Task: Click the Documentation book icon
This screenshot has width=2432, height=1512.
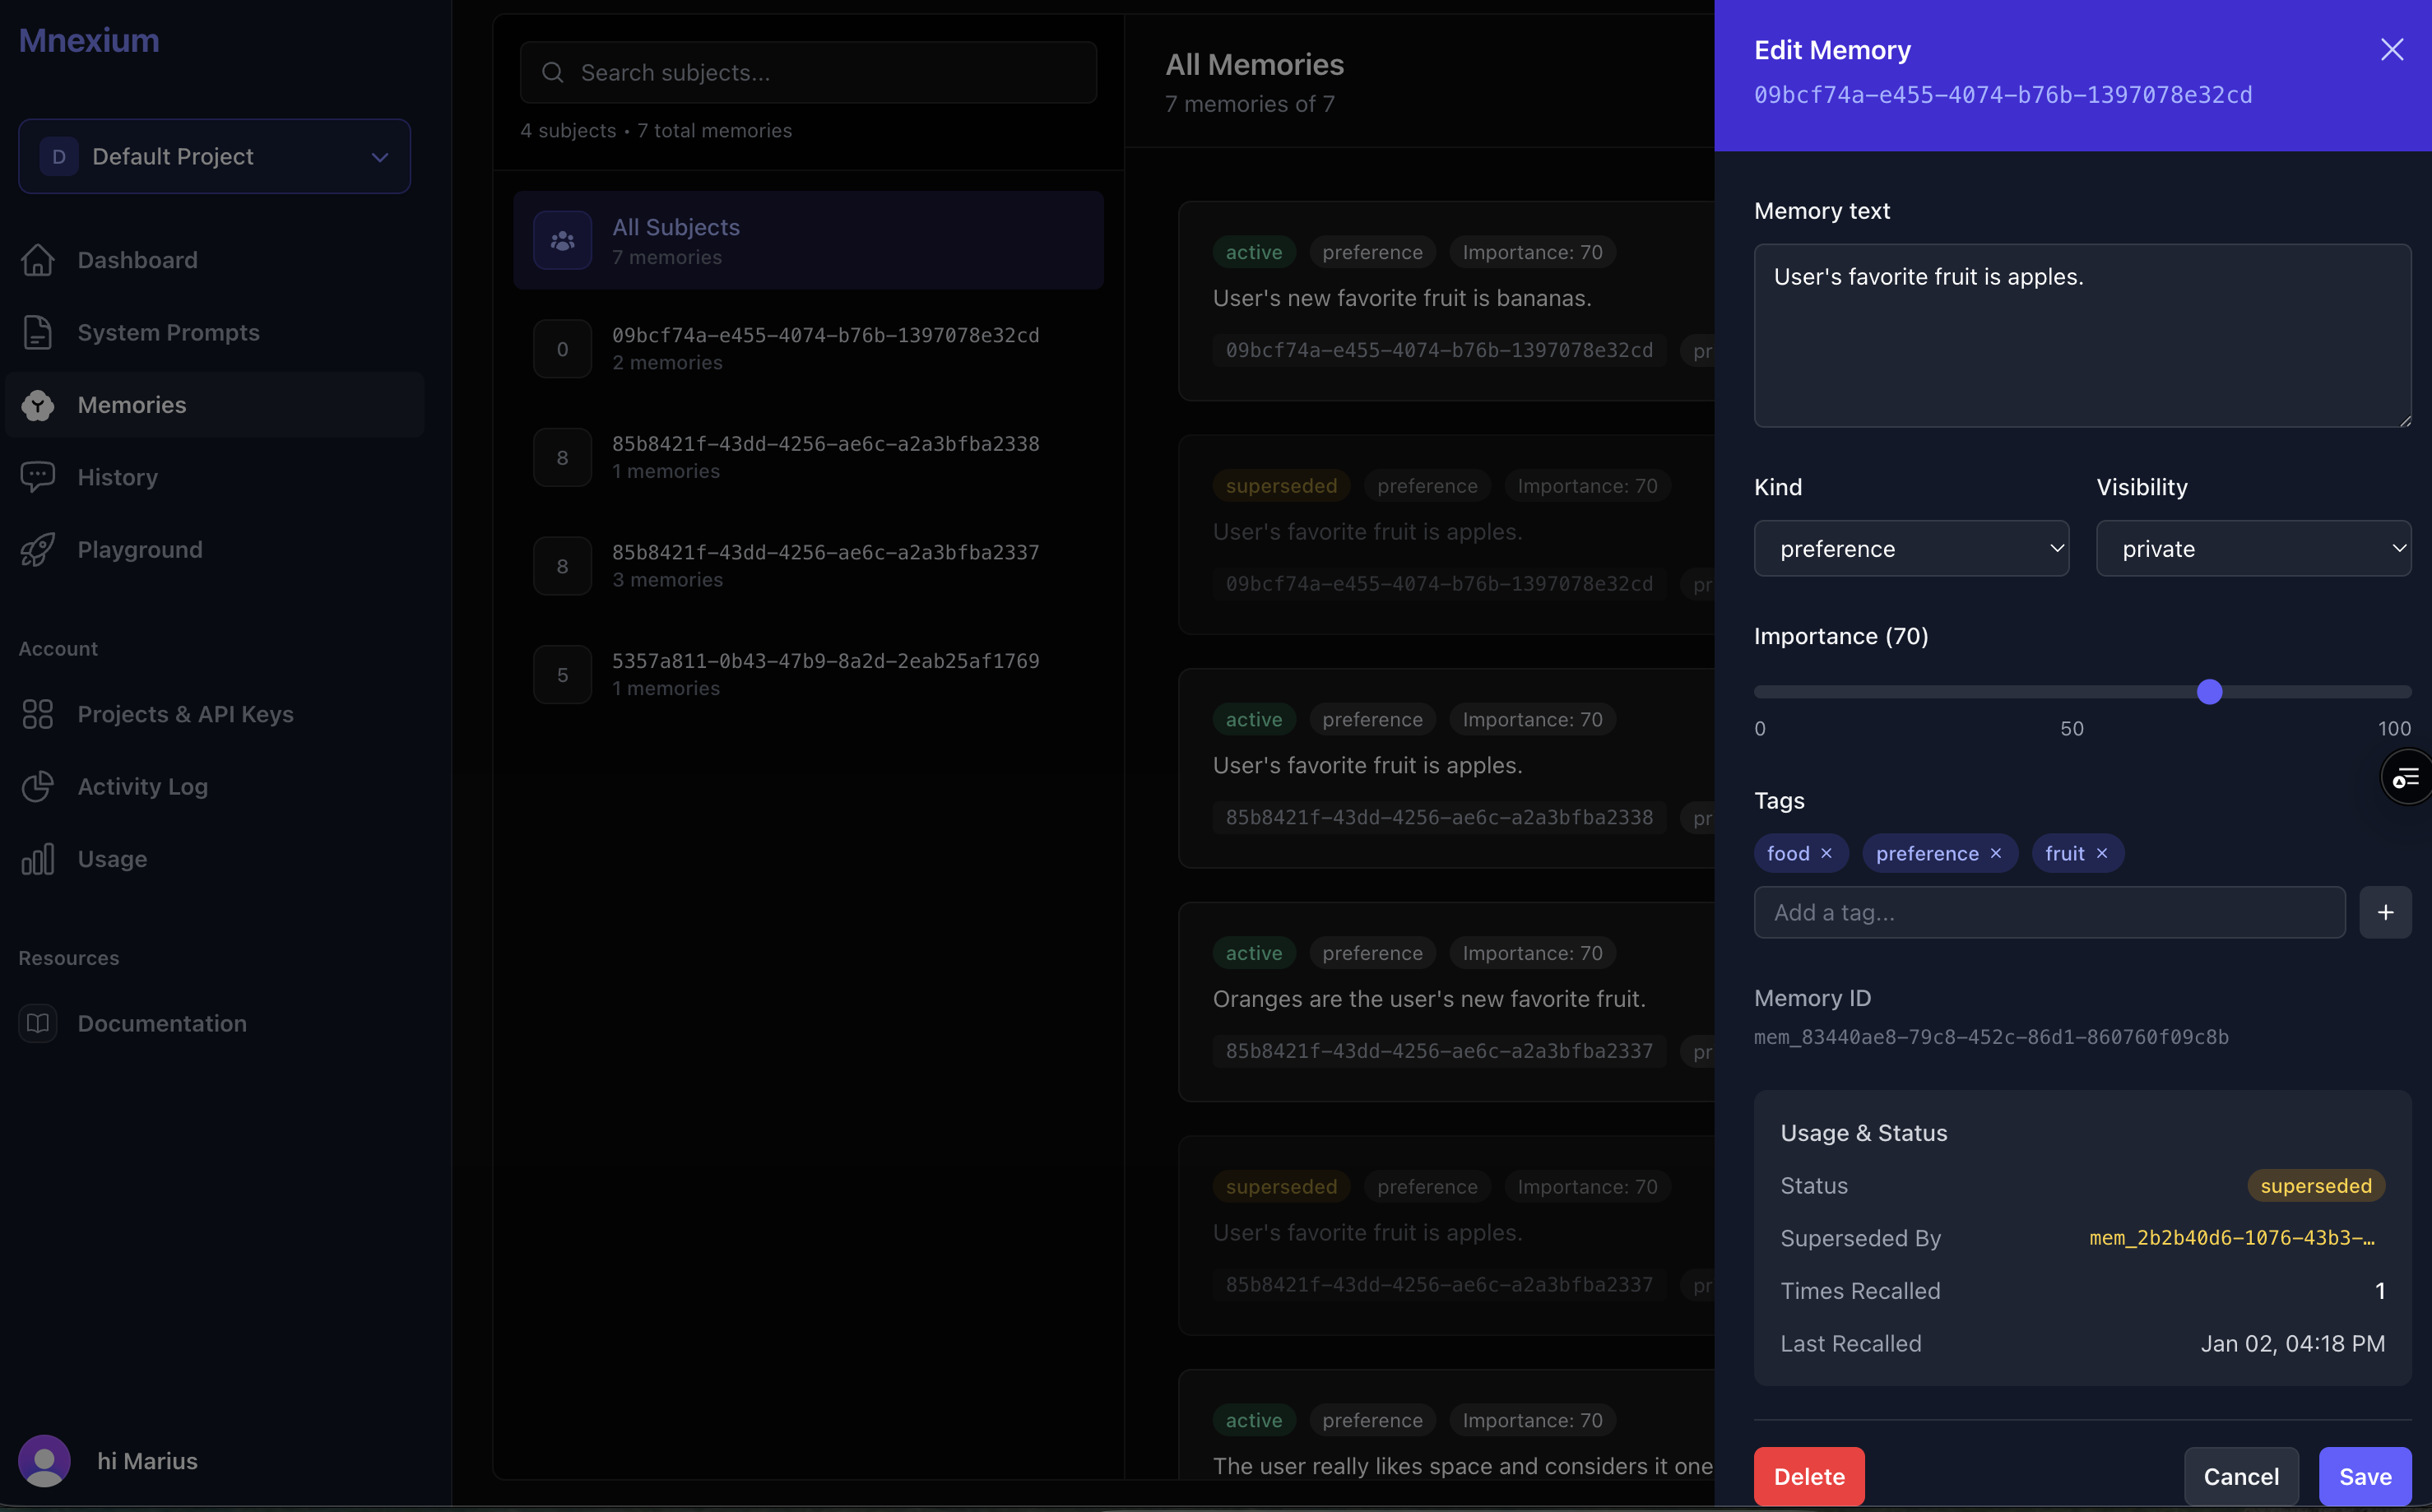Action: [x=38, y=1023]
